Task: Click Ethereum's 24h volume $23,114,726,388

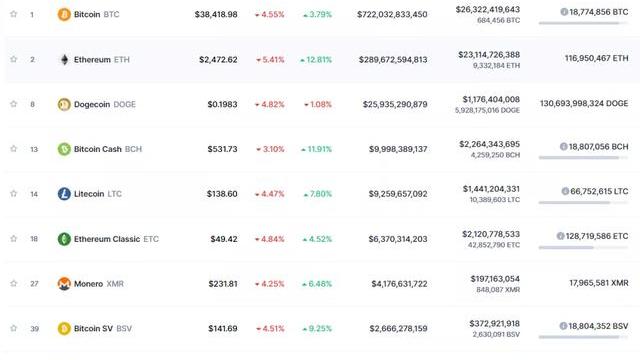Action: point(489,55)
